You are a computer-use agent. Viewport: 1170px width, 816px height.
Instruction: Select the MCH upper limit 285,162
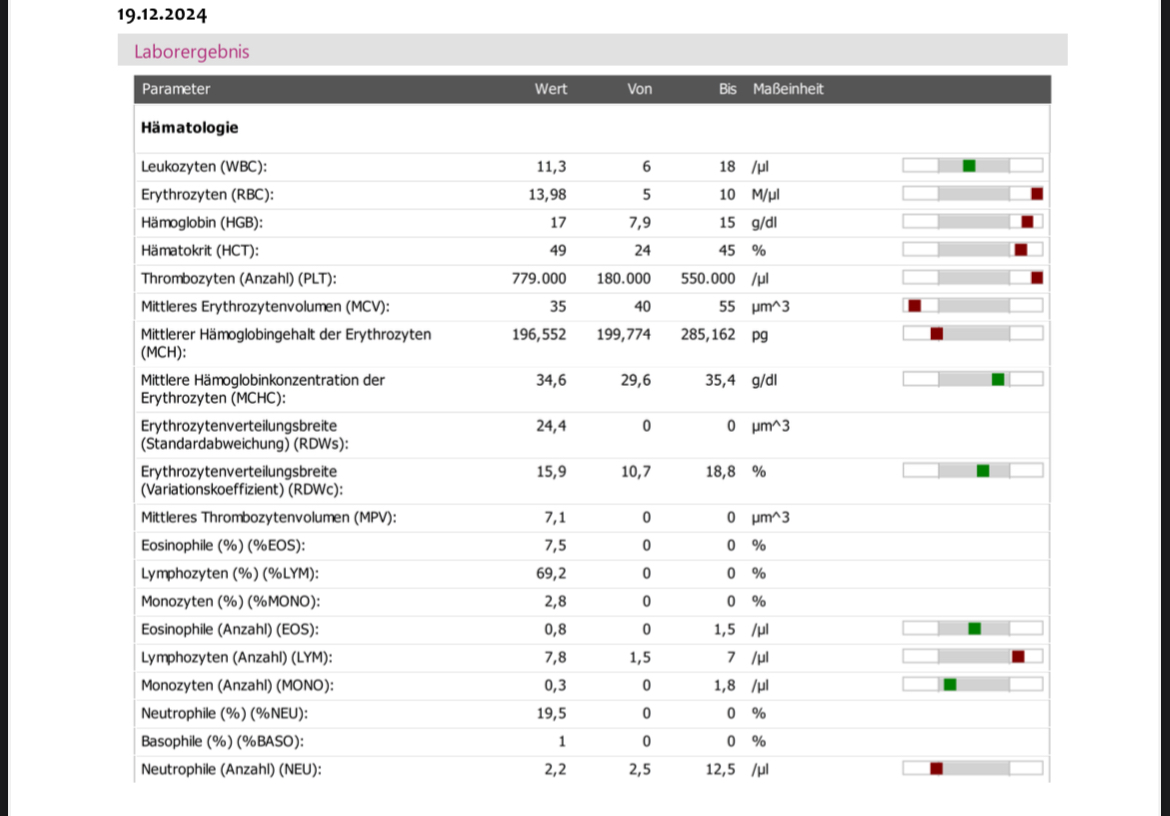pos(708,335)
